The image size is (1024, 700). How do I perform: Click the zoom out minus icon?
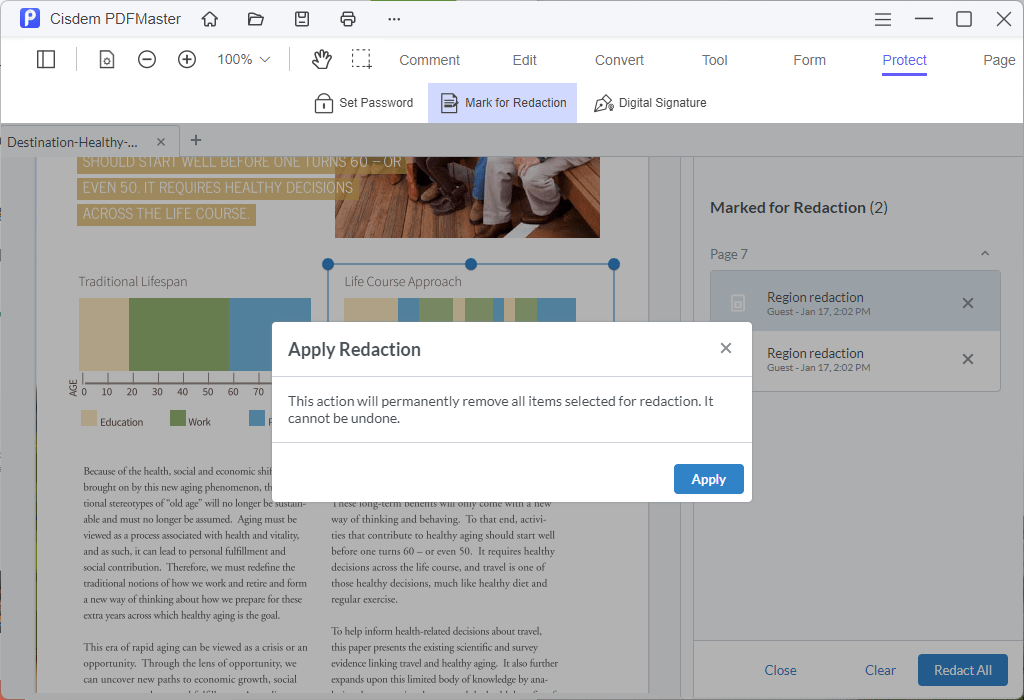pyautogui.click(x=147, y=59)
